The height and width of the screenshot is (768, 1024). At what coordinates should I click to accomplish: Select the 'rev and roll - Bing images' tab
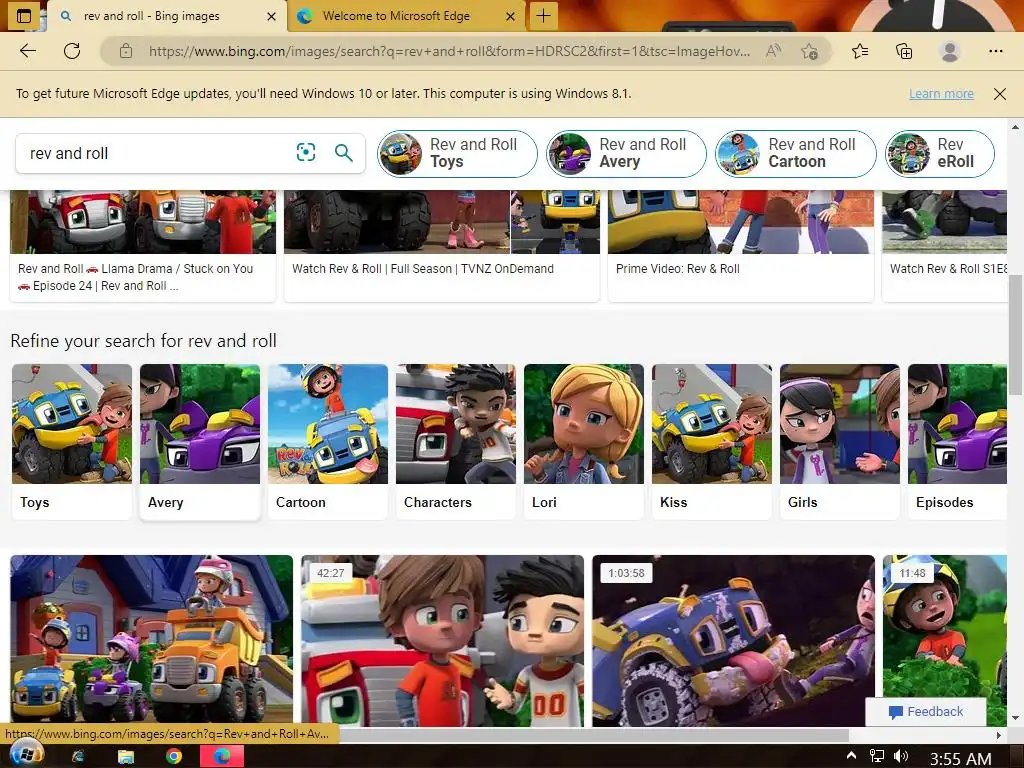[166, 16]
